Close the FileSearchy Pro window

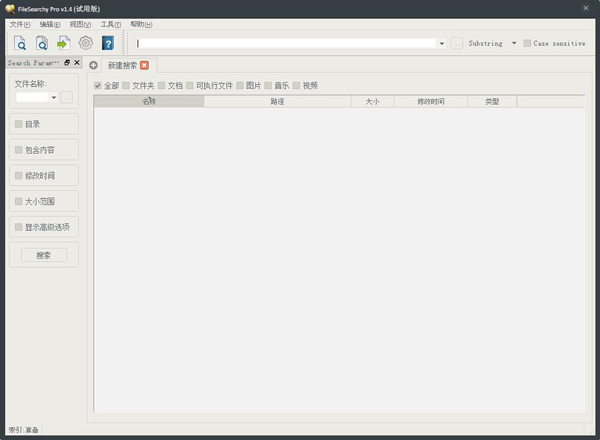pyautogui.click(x=586, y=8)
